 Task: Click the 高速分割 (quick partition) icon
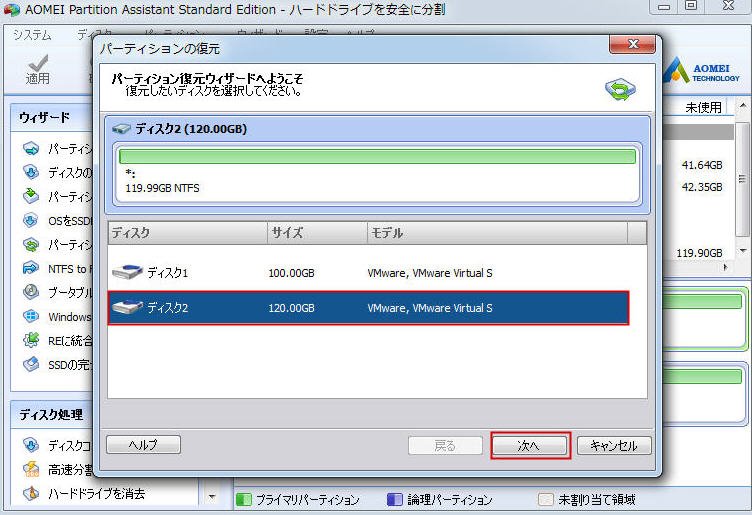(31, 469)
